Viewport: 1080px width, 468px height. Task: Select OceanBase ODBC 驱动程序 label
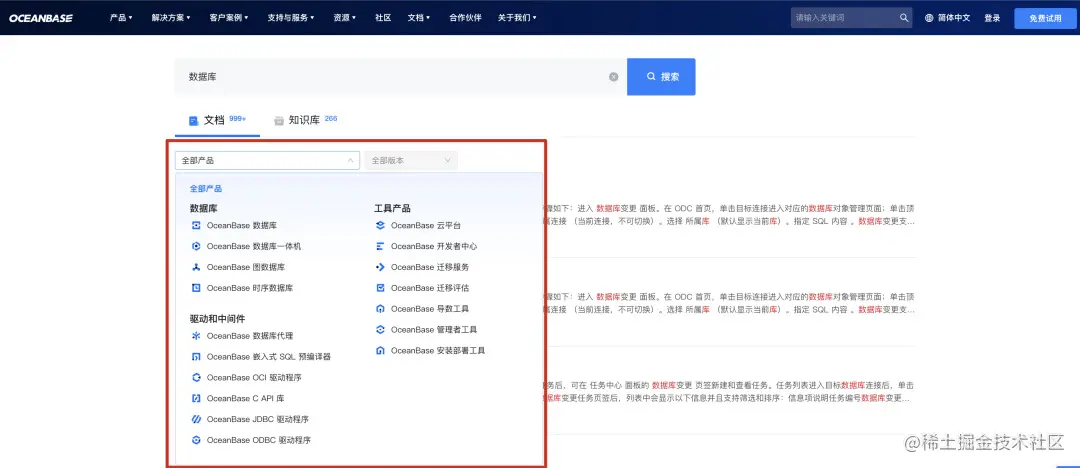[x=259, y=440]
